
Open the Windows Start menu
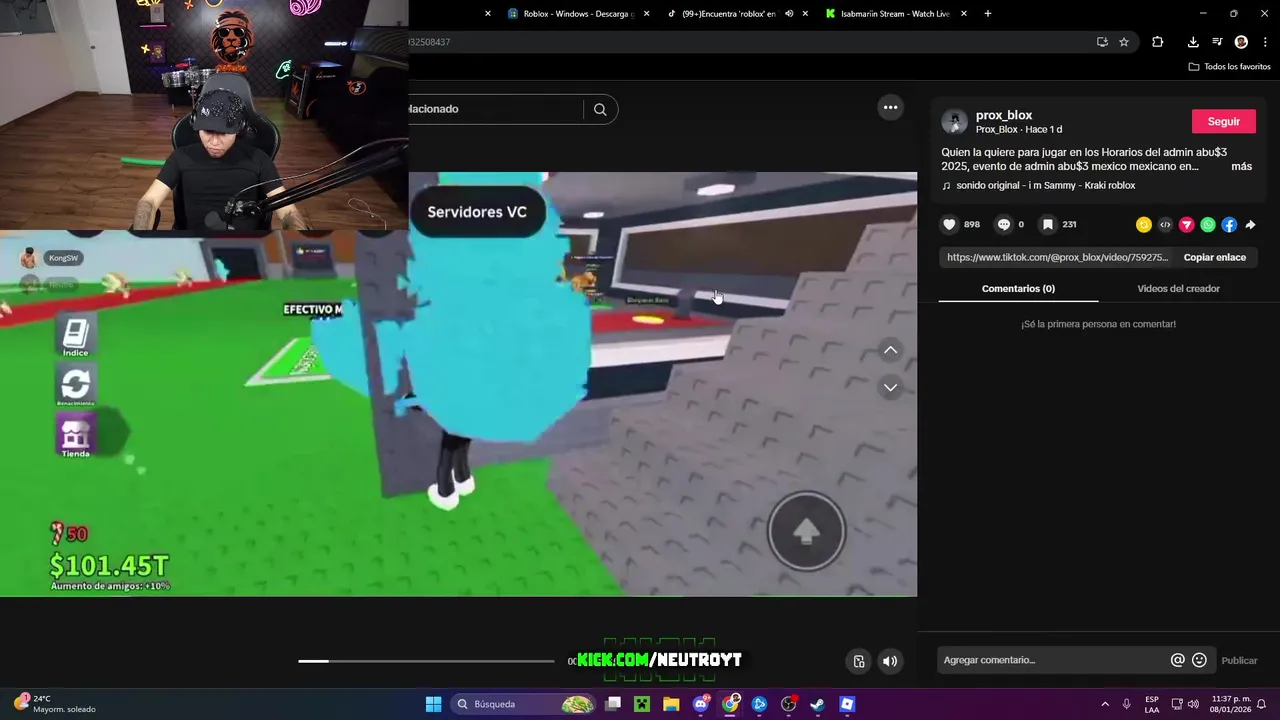point(433,704)
